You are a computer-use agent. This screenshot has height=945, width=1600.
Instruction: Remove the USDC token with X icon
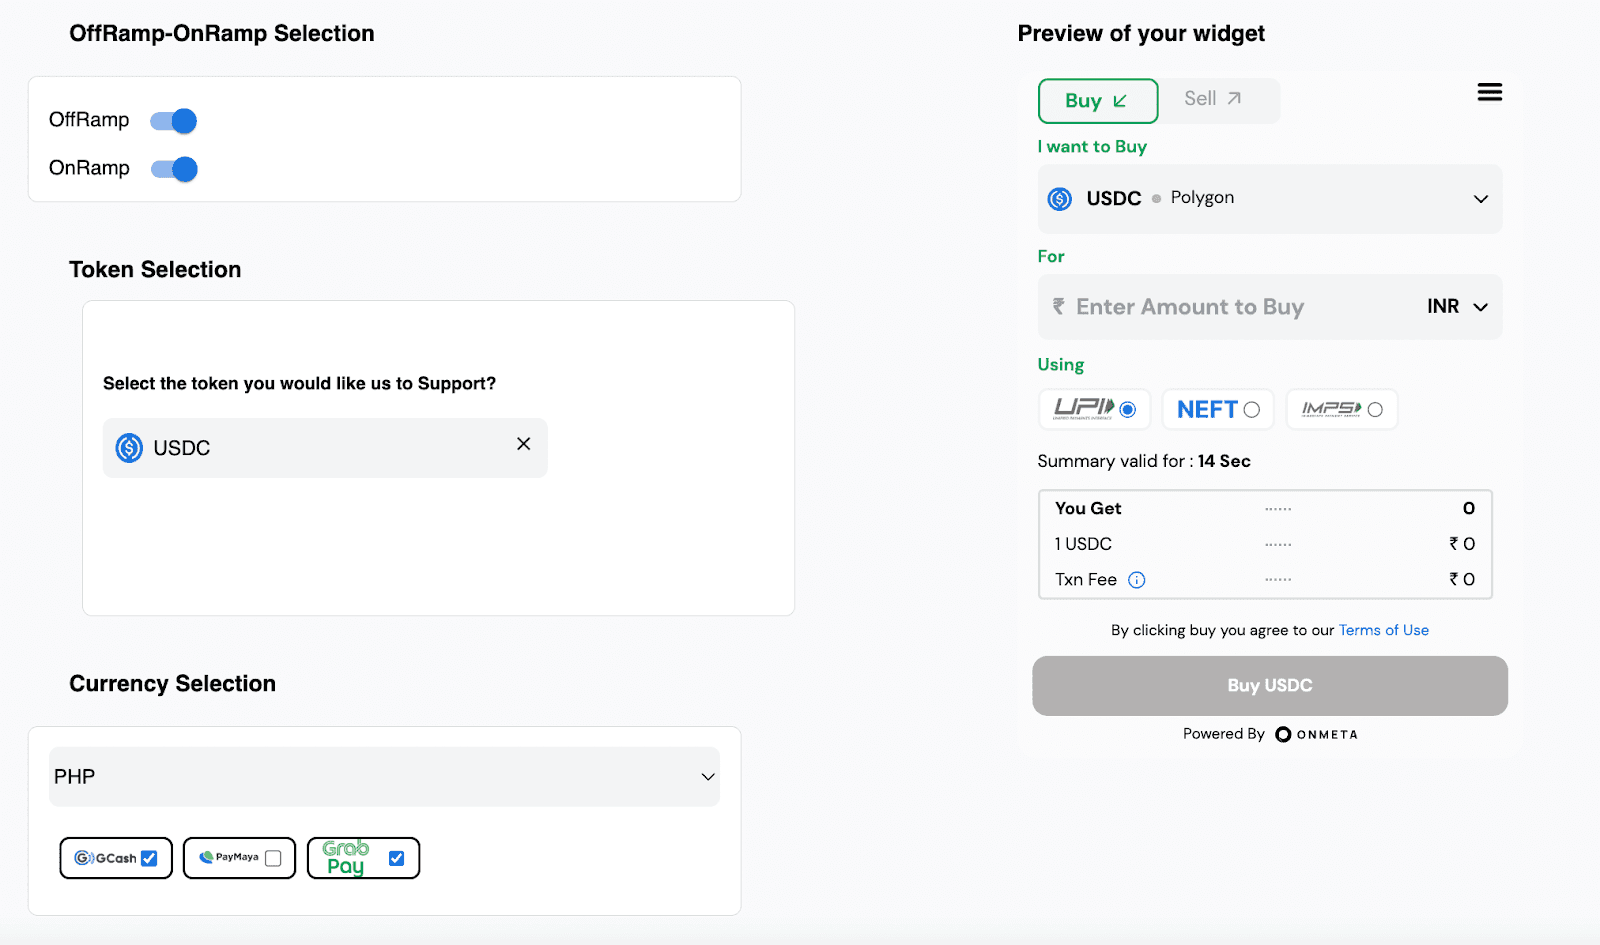point(523,444)
